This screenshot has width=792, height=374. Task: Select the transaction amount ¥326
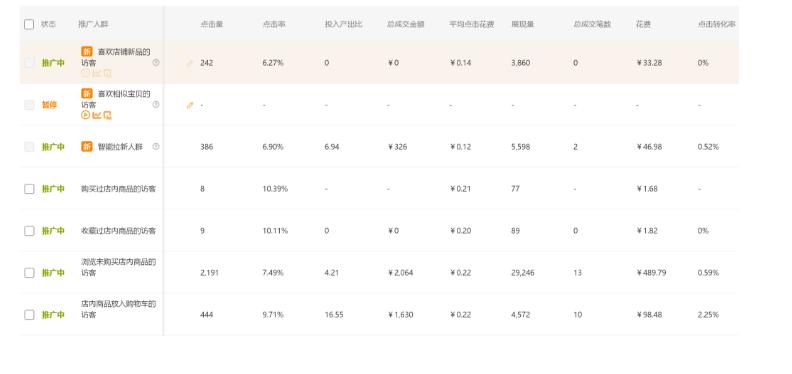tap(398, 147)
